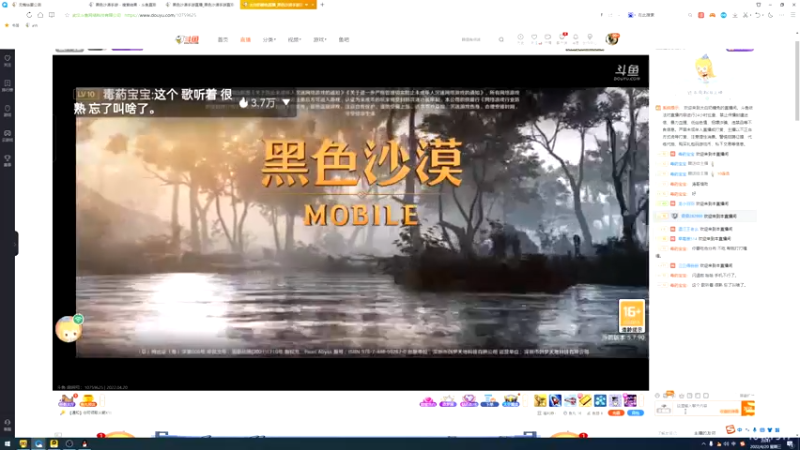This screenshot has height=450, width=800.
Task: Click the blue gift-bar activity icon
Action: (489, 401)
